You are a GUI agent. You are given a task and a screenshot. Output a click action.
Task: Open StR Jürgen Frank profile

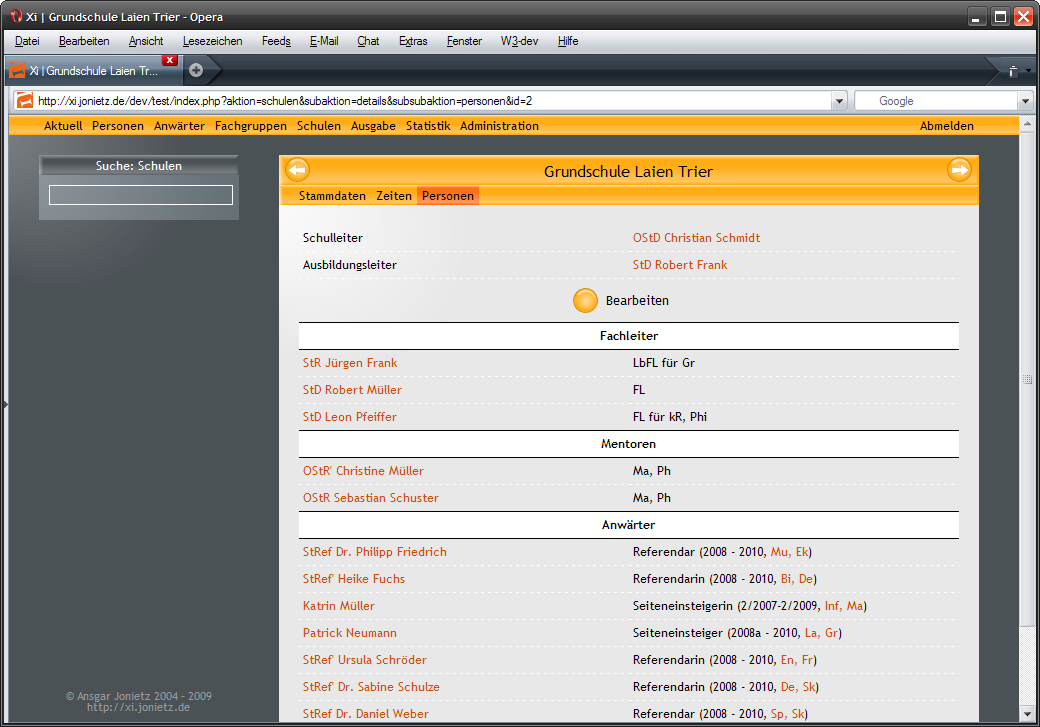click(350, 363)
